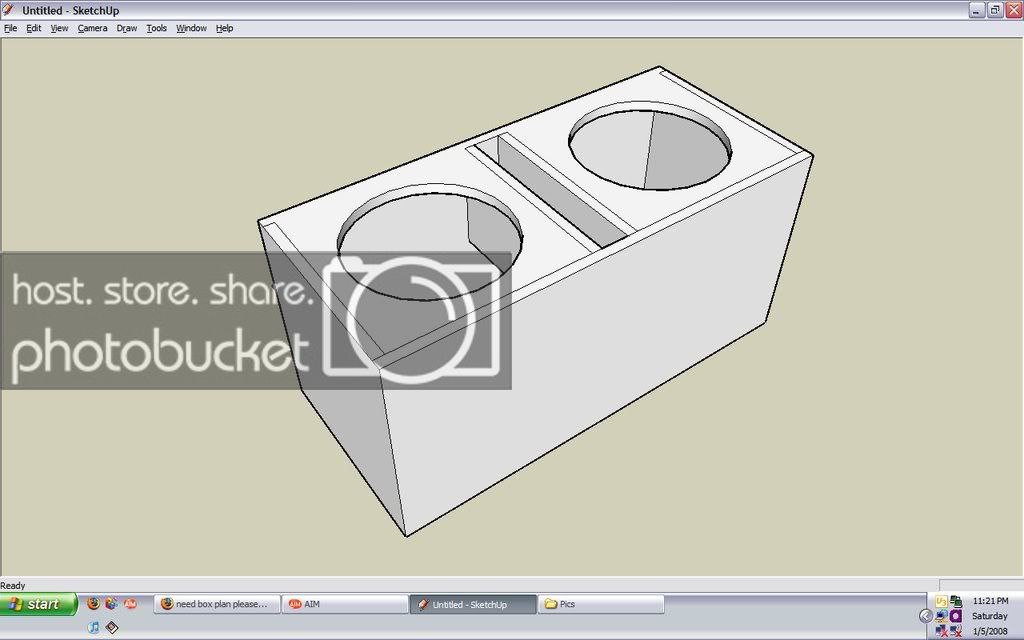Screen dimensions: 1024x640
Task: Click the Windows Start button
Action: coord(38,604)
